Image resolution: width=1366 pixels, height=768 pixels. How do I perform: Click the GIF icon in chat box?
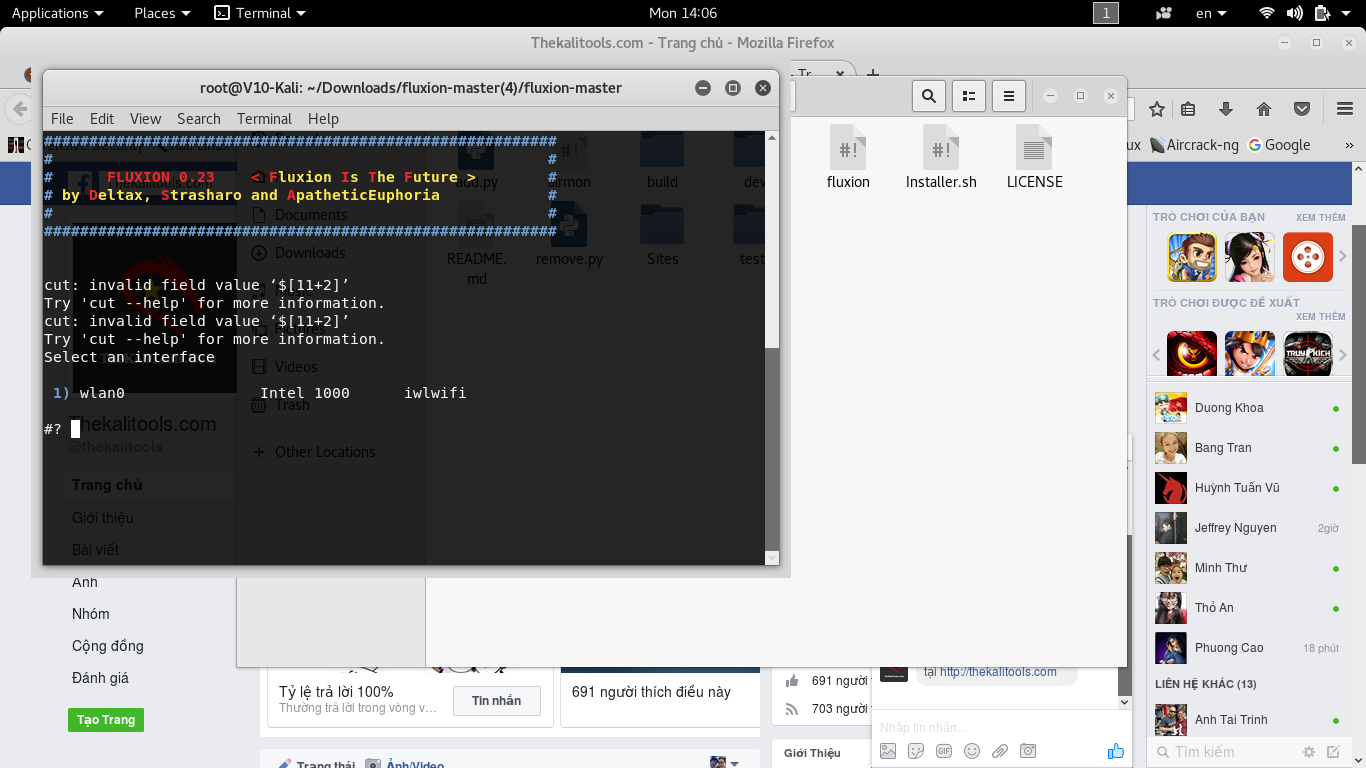point(944,751)
